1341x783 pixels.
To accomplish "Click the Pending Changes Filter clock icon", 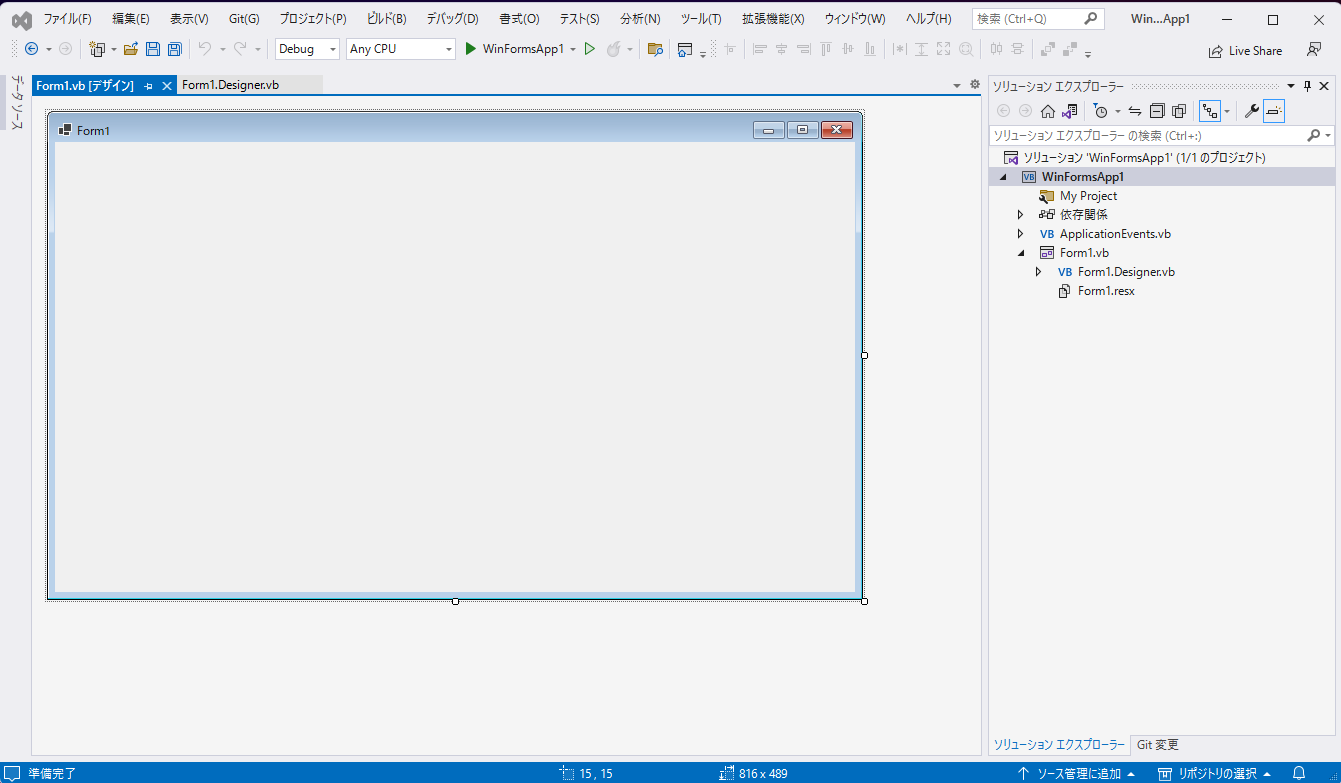I will point(1101,111).
